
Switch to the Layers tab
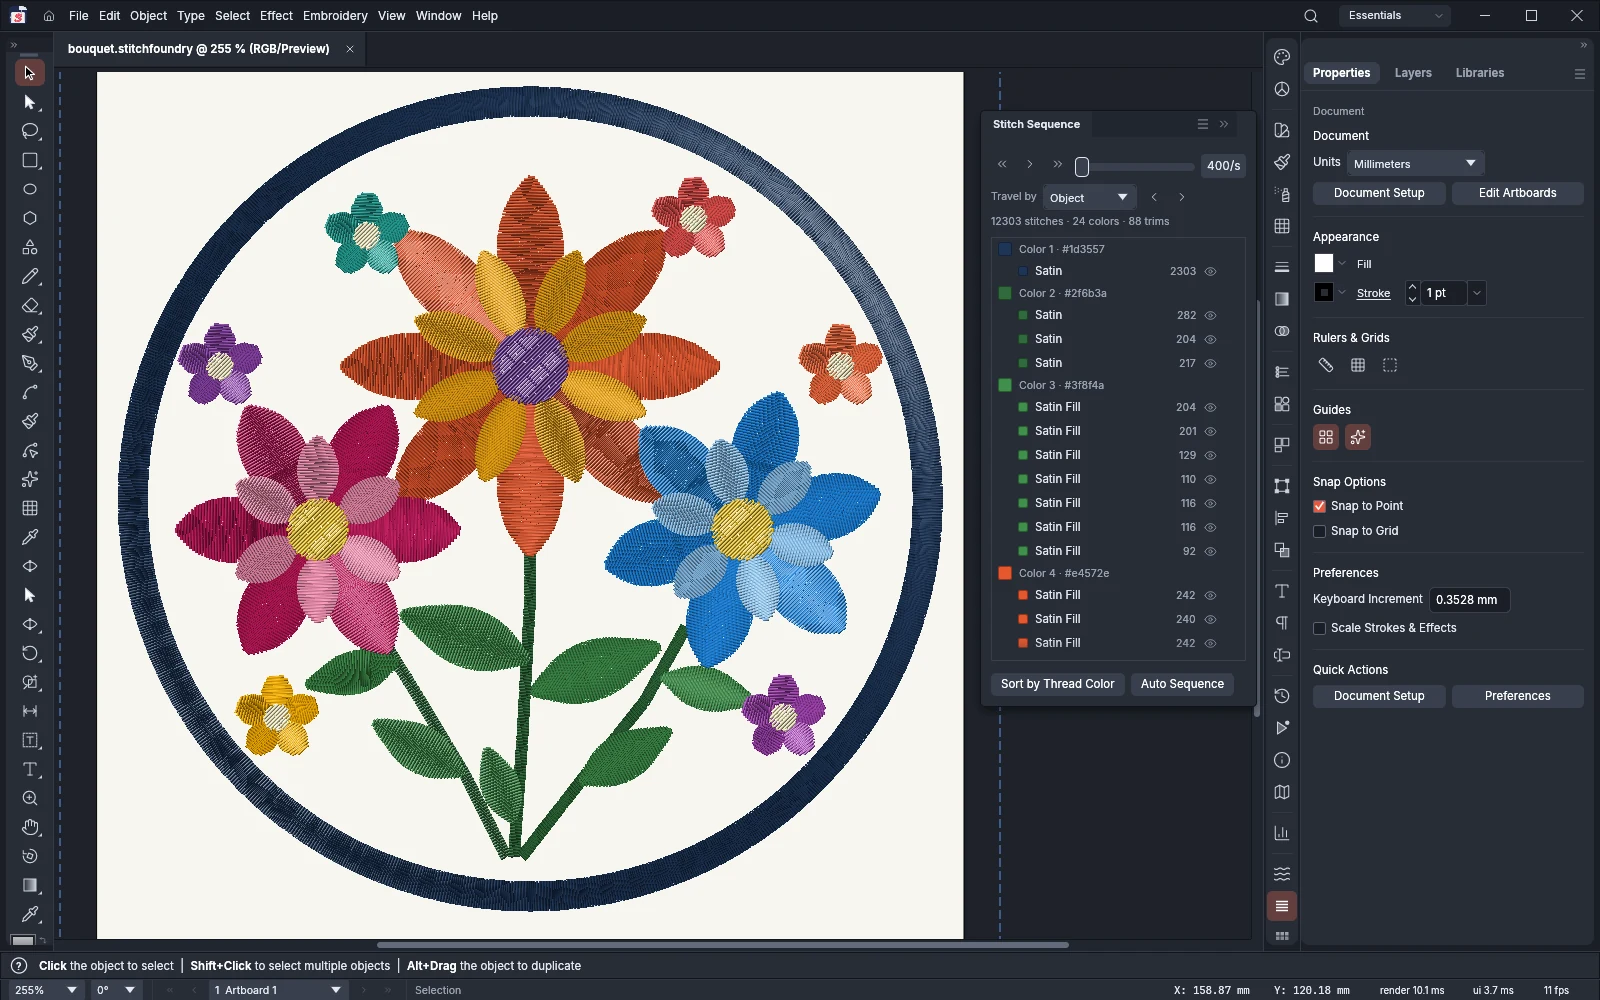tap(1413, 73)
